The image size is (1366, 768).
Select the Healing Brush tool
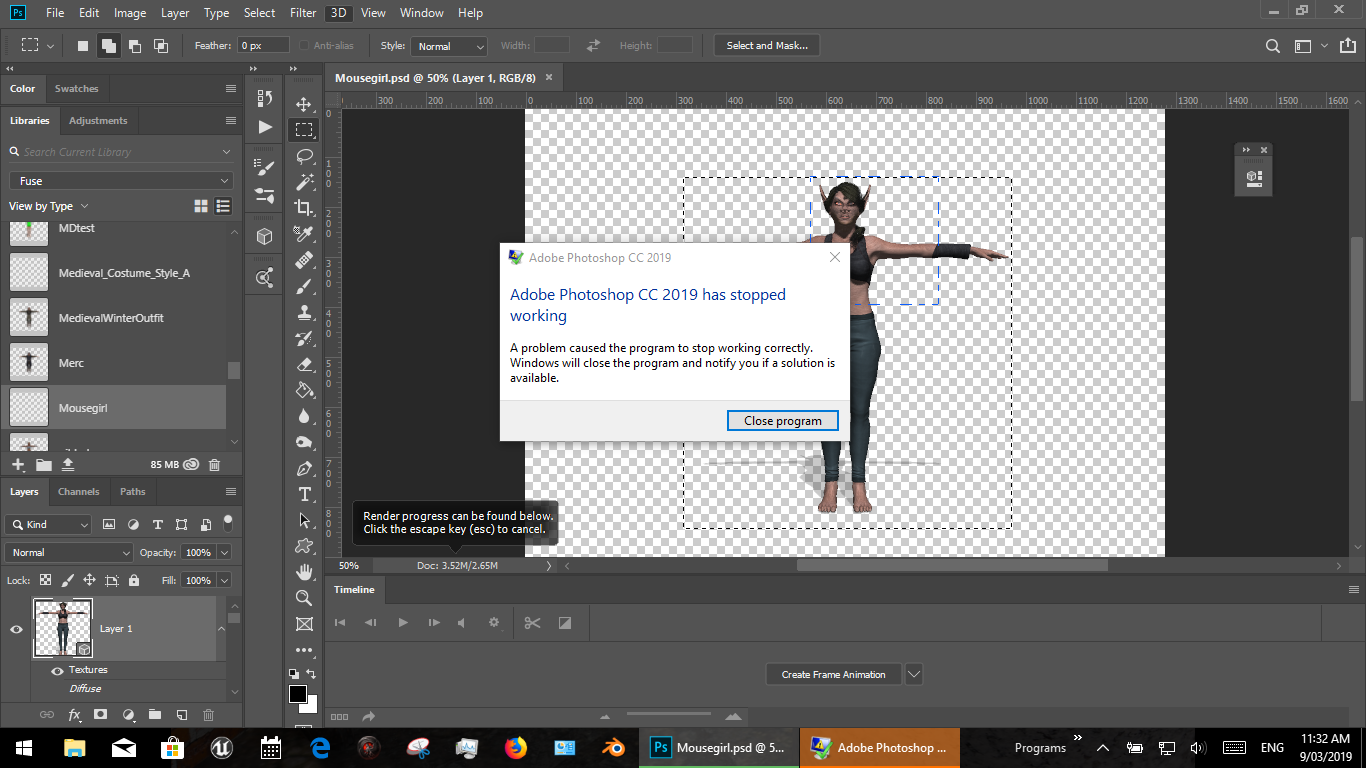tap(304, 260)
